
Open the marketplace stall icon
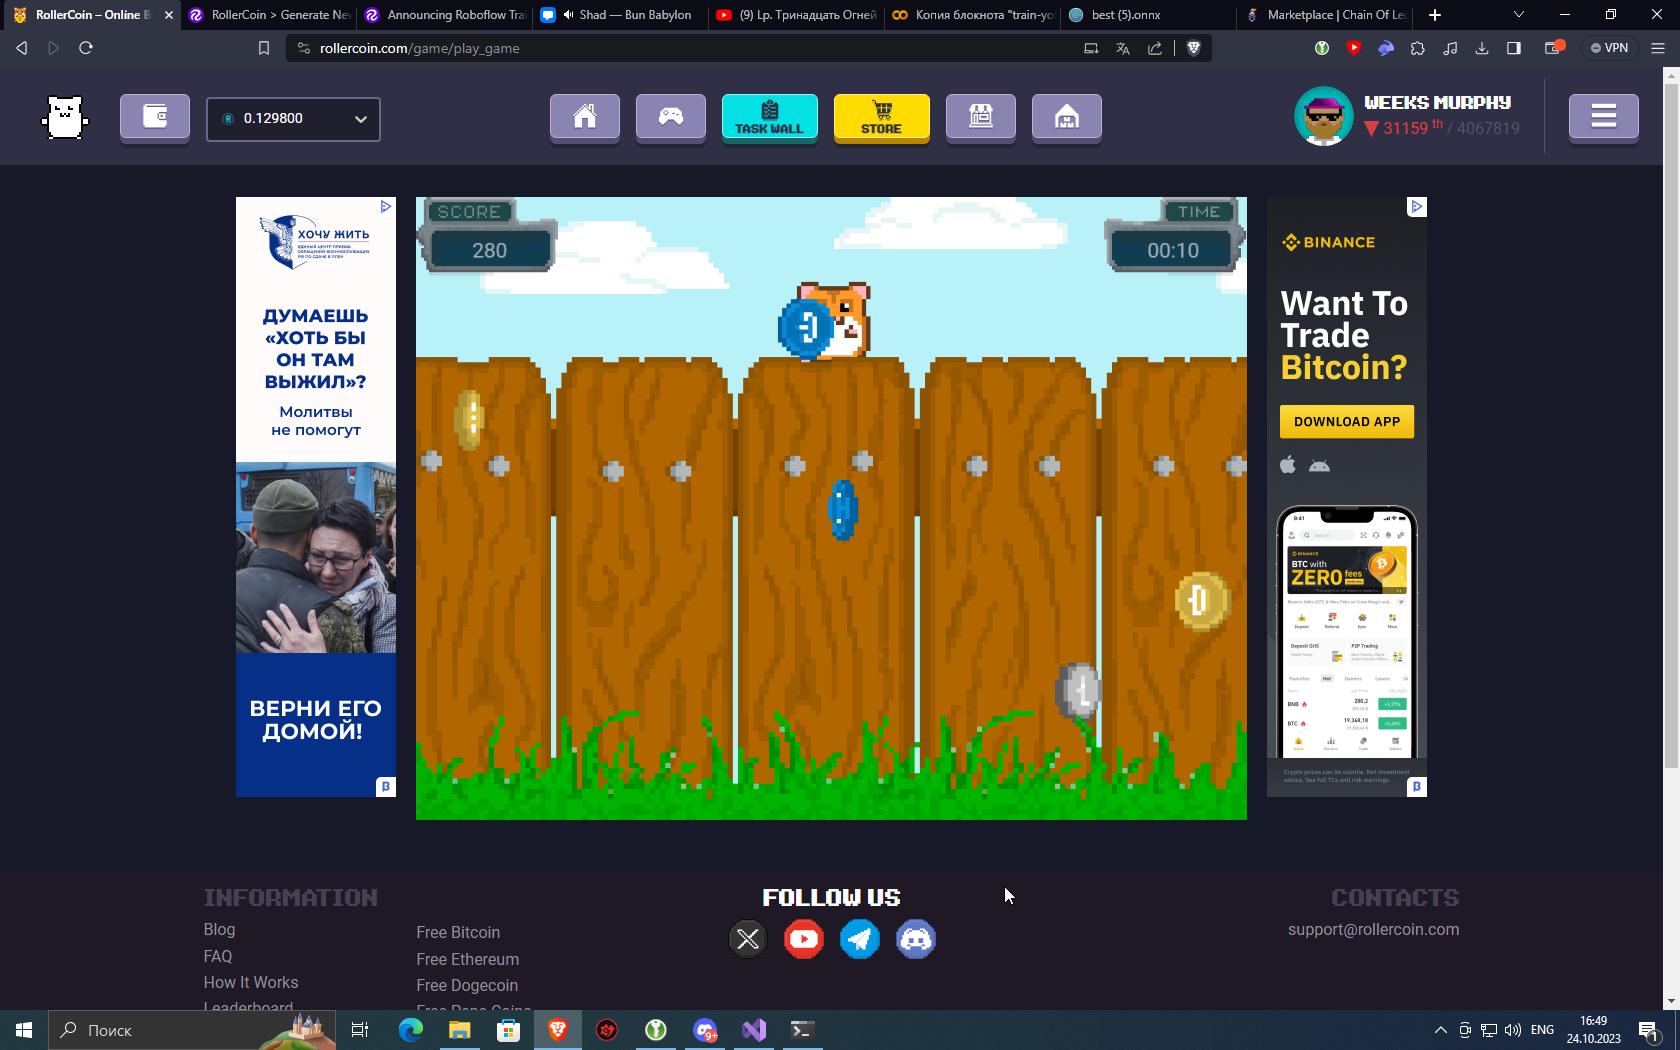pos(981,118)
